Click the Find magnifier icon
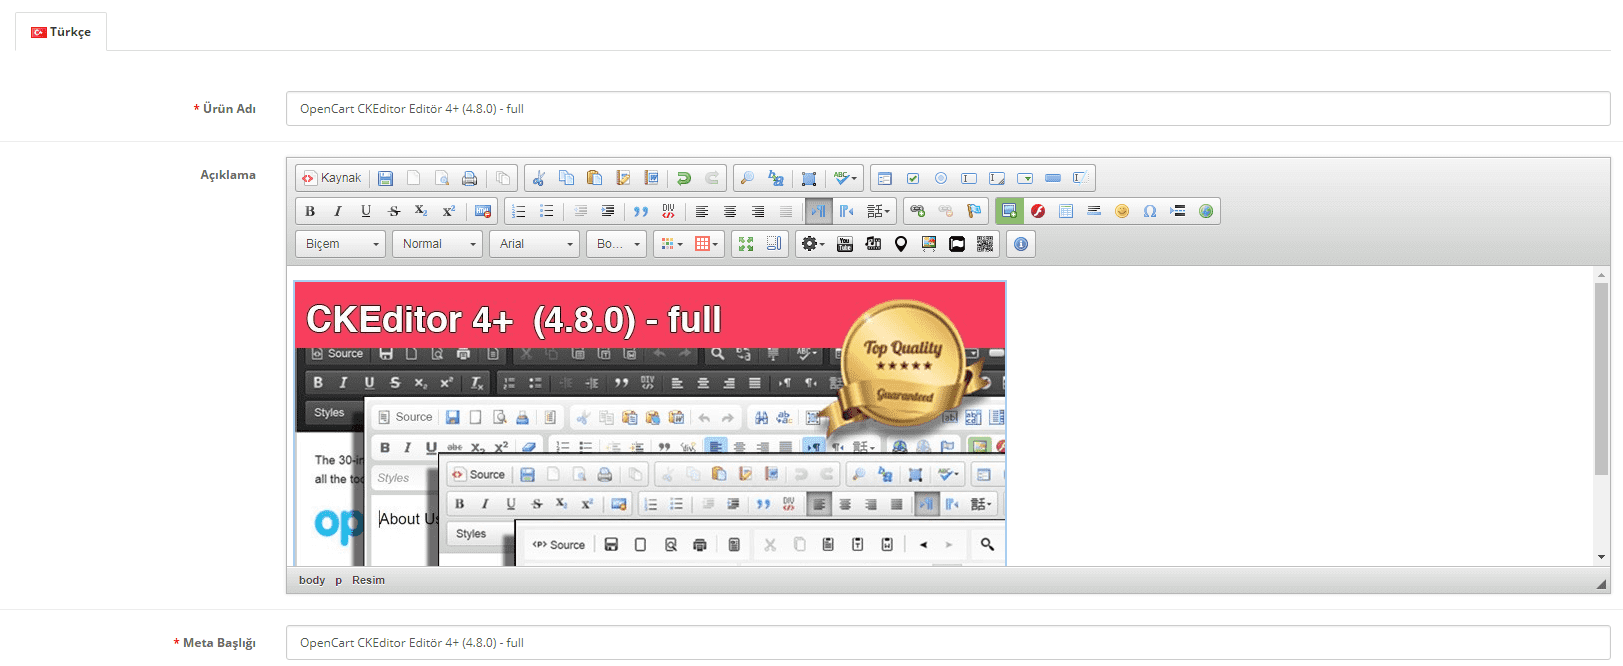1623x666 pixels. pyautogui.click(x=747, y=178)
